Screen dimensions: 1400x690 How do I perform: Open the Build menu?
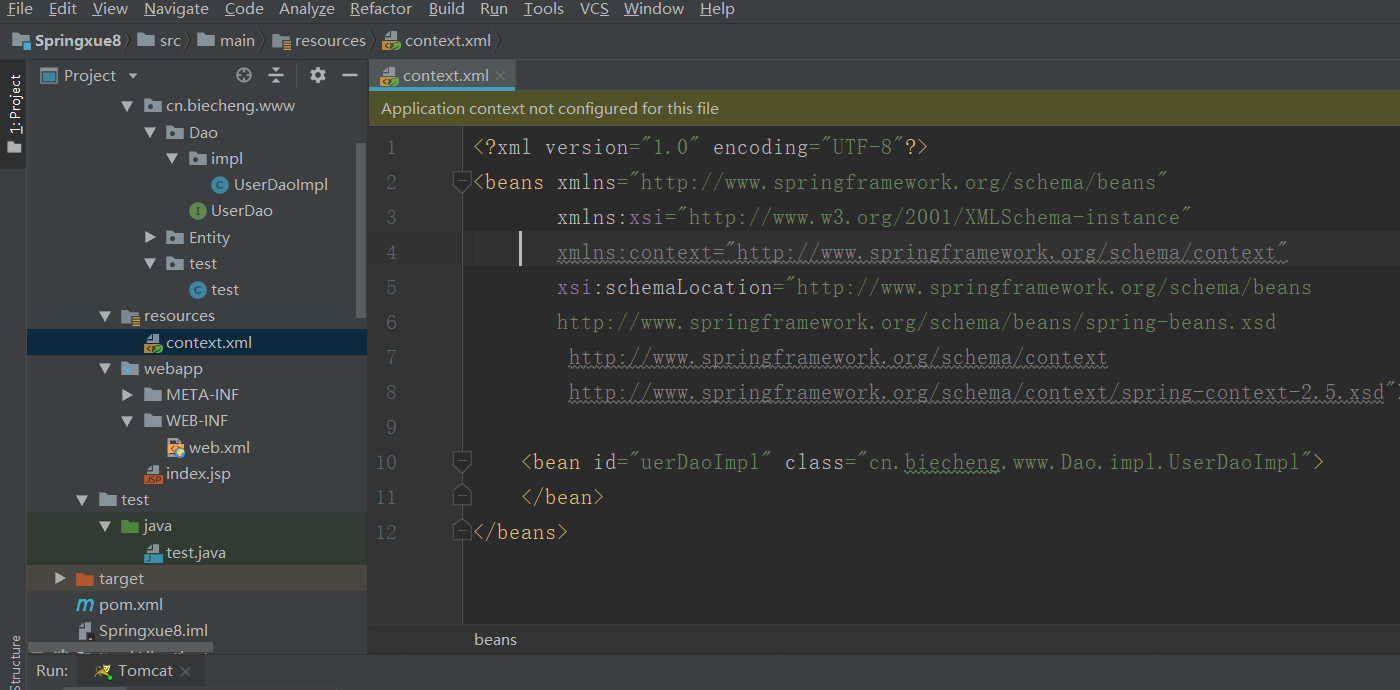coord(447,9)
